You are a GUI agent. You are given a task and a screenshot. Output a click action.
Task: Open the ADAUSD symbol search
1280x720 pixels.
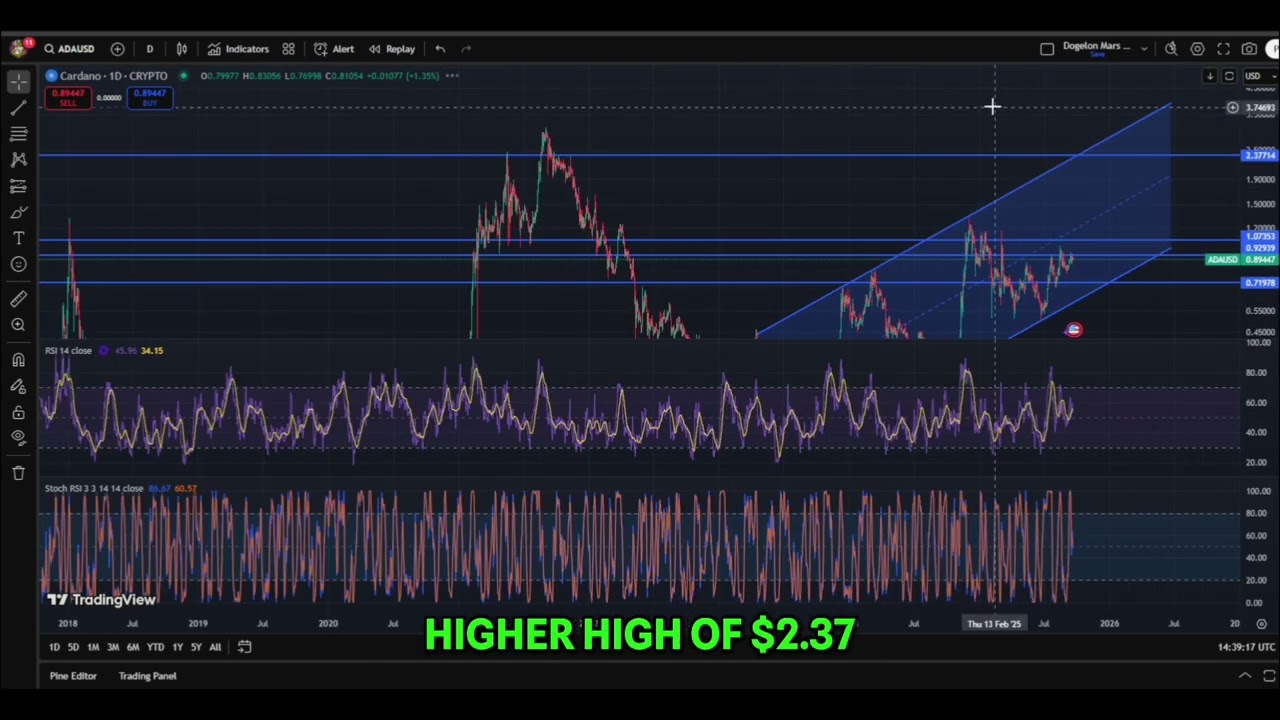(x=69, y=49)
